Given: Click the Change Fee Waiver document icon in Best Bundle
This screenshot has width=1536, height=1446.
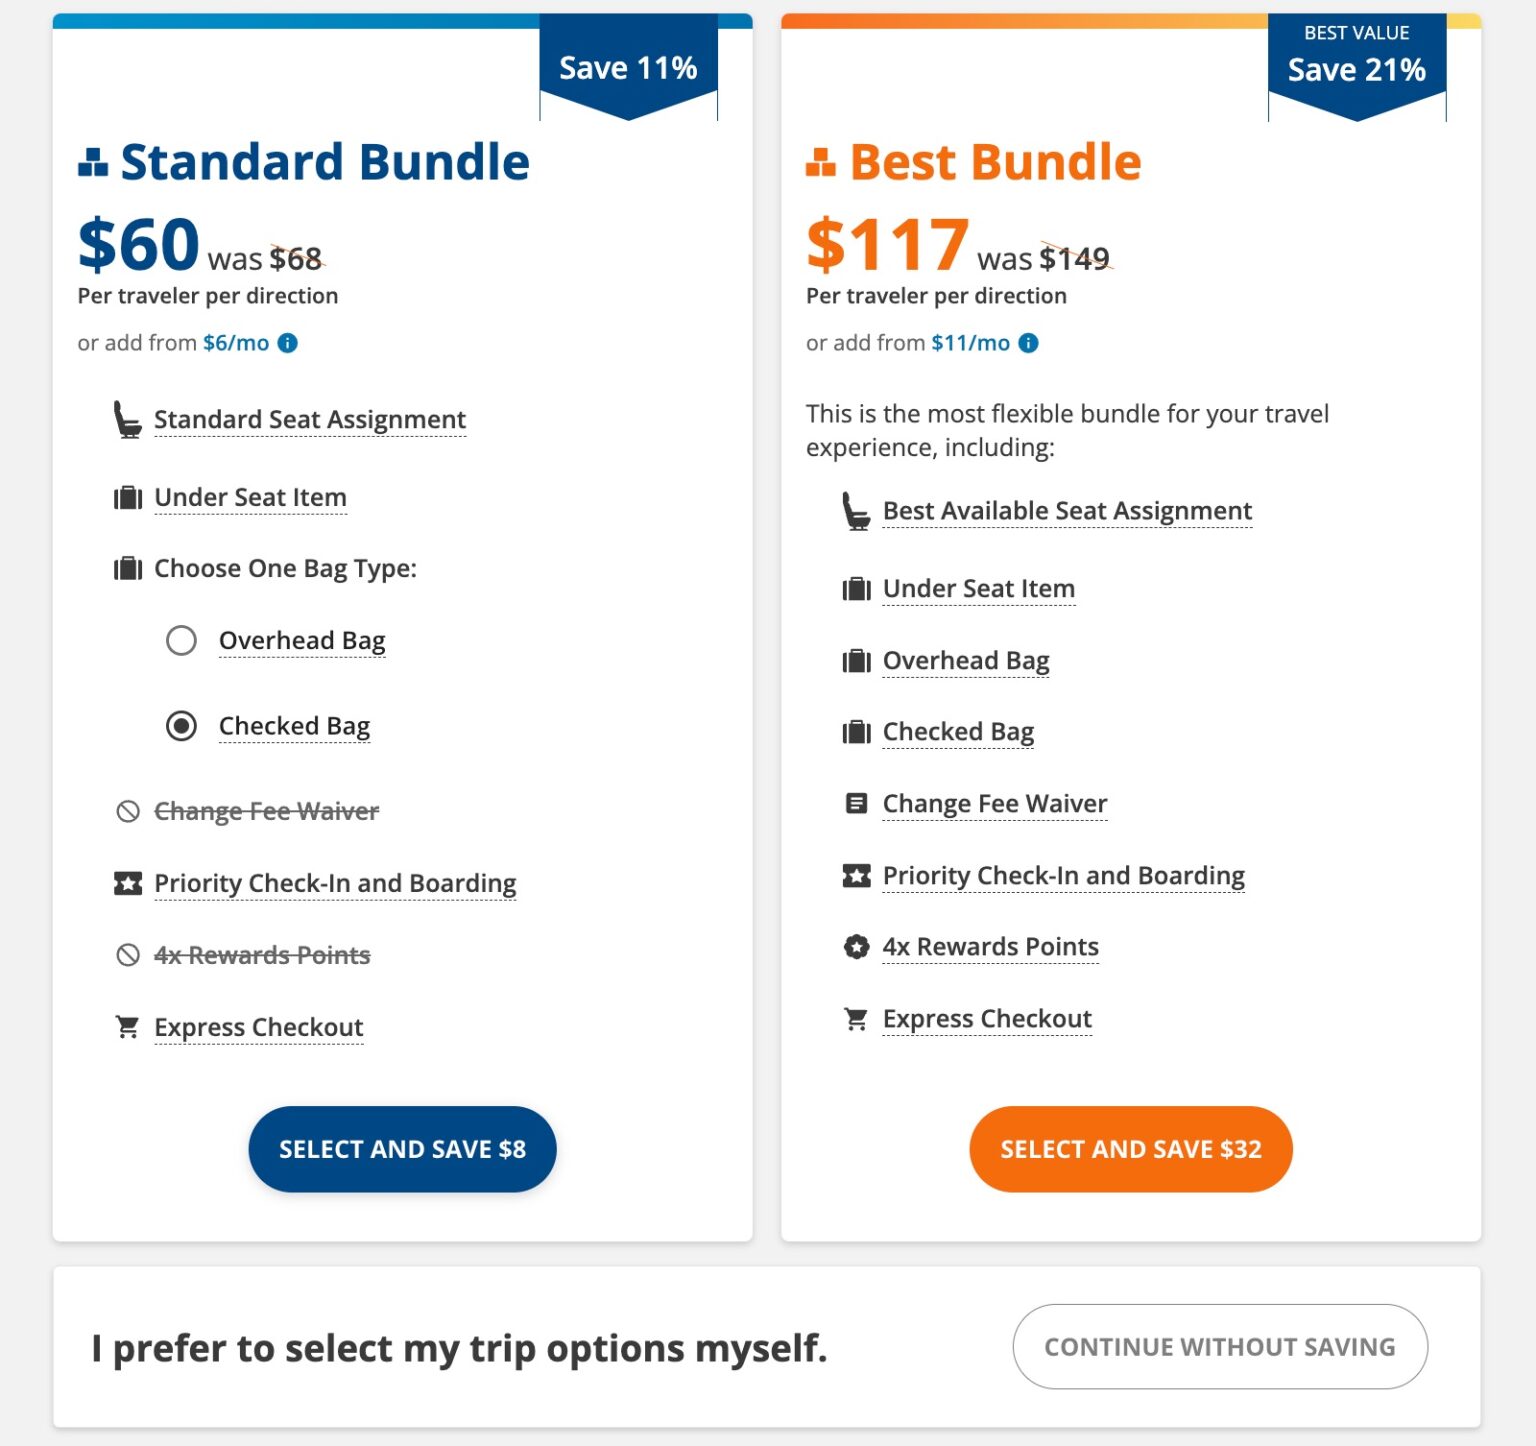Looking at the screenshot, I should (x=855, y=801).
